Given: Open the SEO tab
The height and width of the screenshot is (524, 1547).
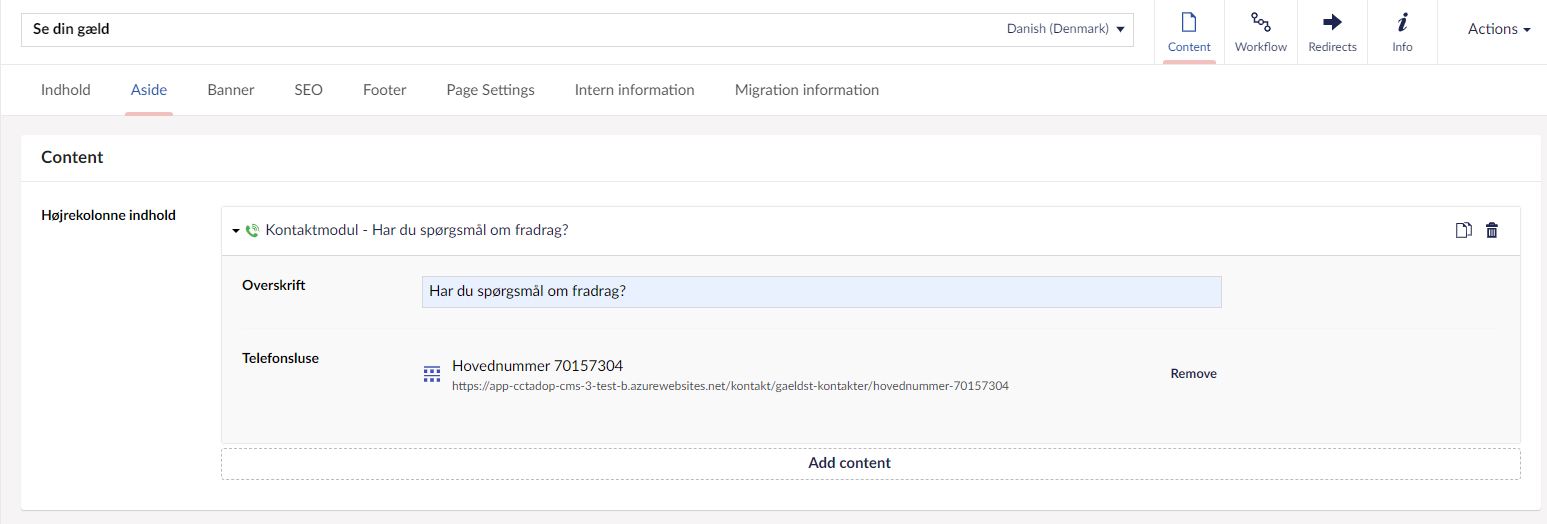Looking at the screenshot, I should 308,90.
